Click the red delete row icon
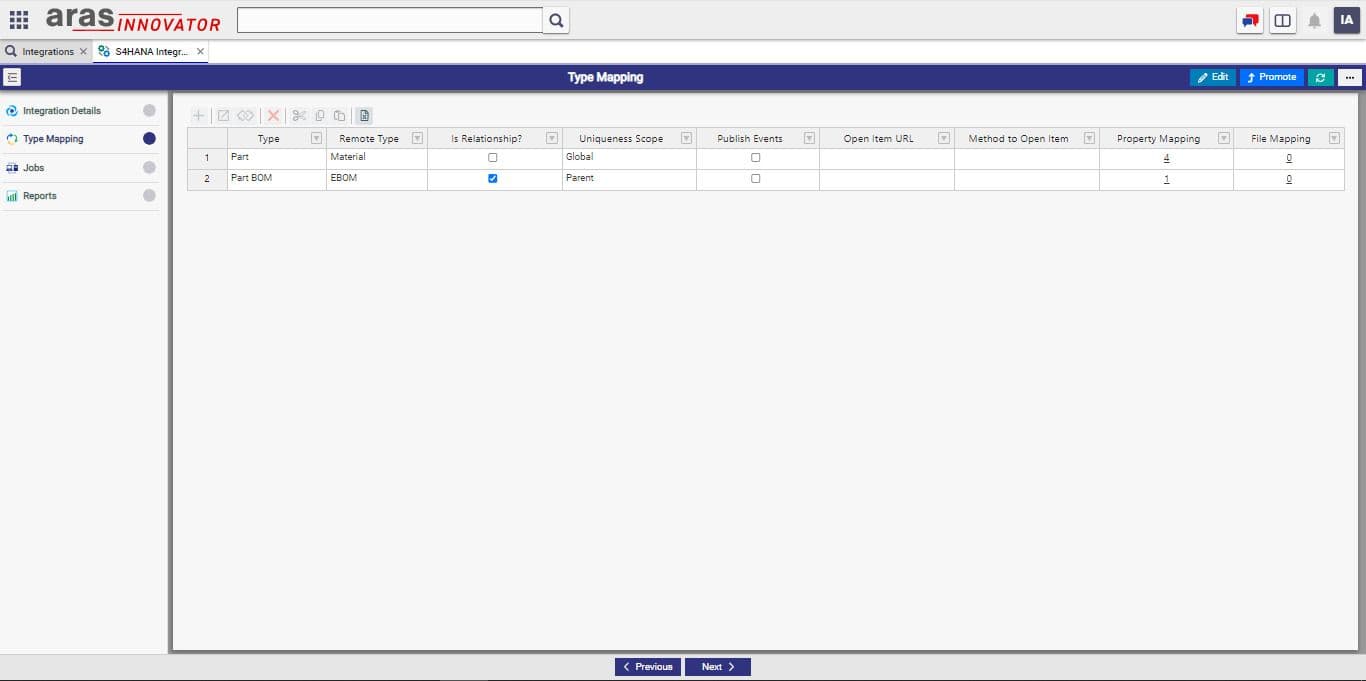Viewport: 1366px width, 681px height. tap(273, 116)
